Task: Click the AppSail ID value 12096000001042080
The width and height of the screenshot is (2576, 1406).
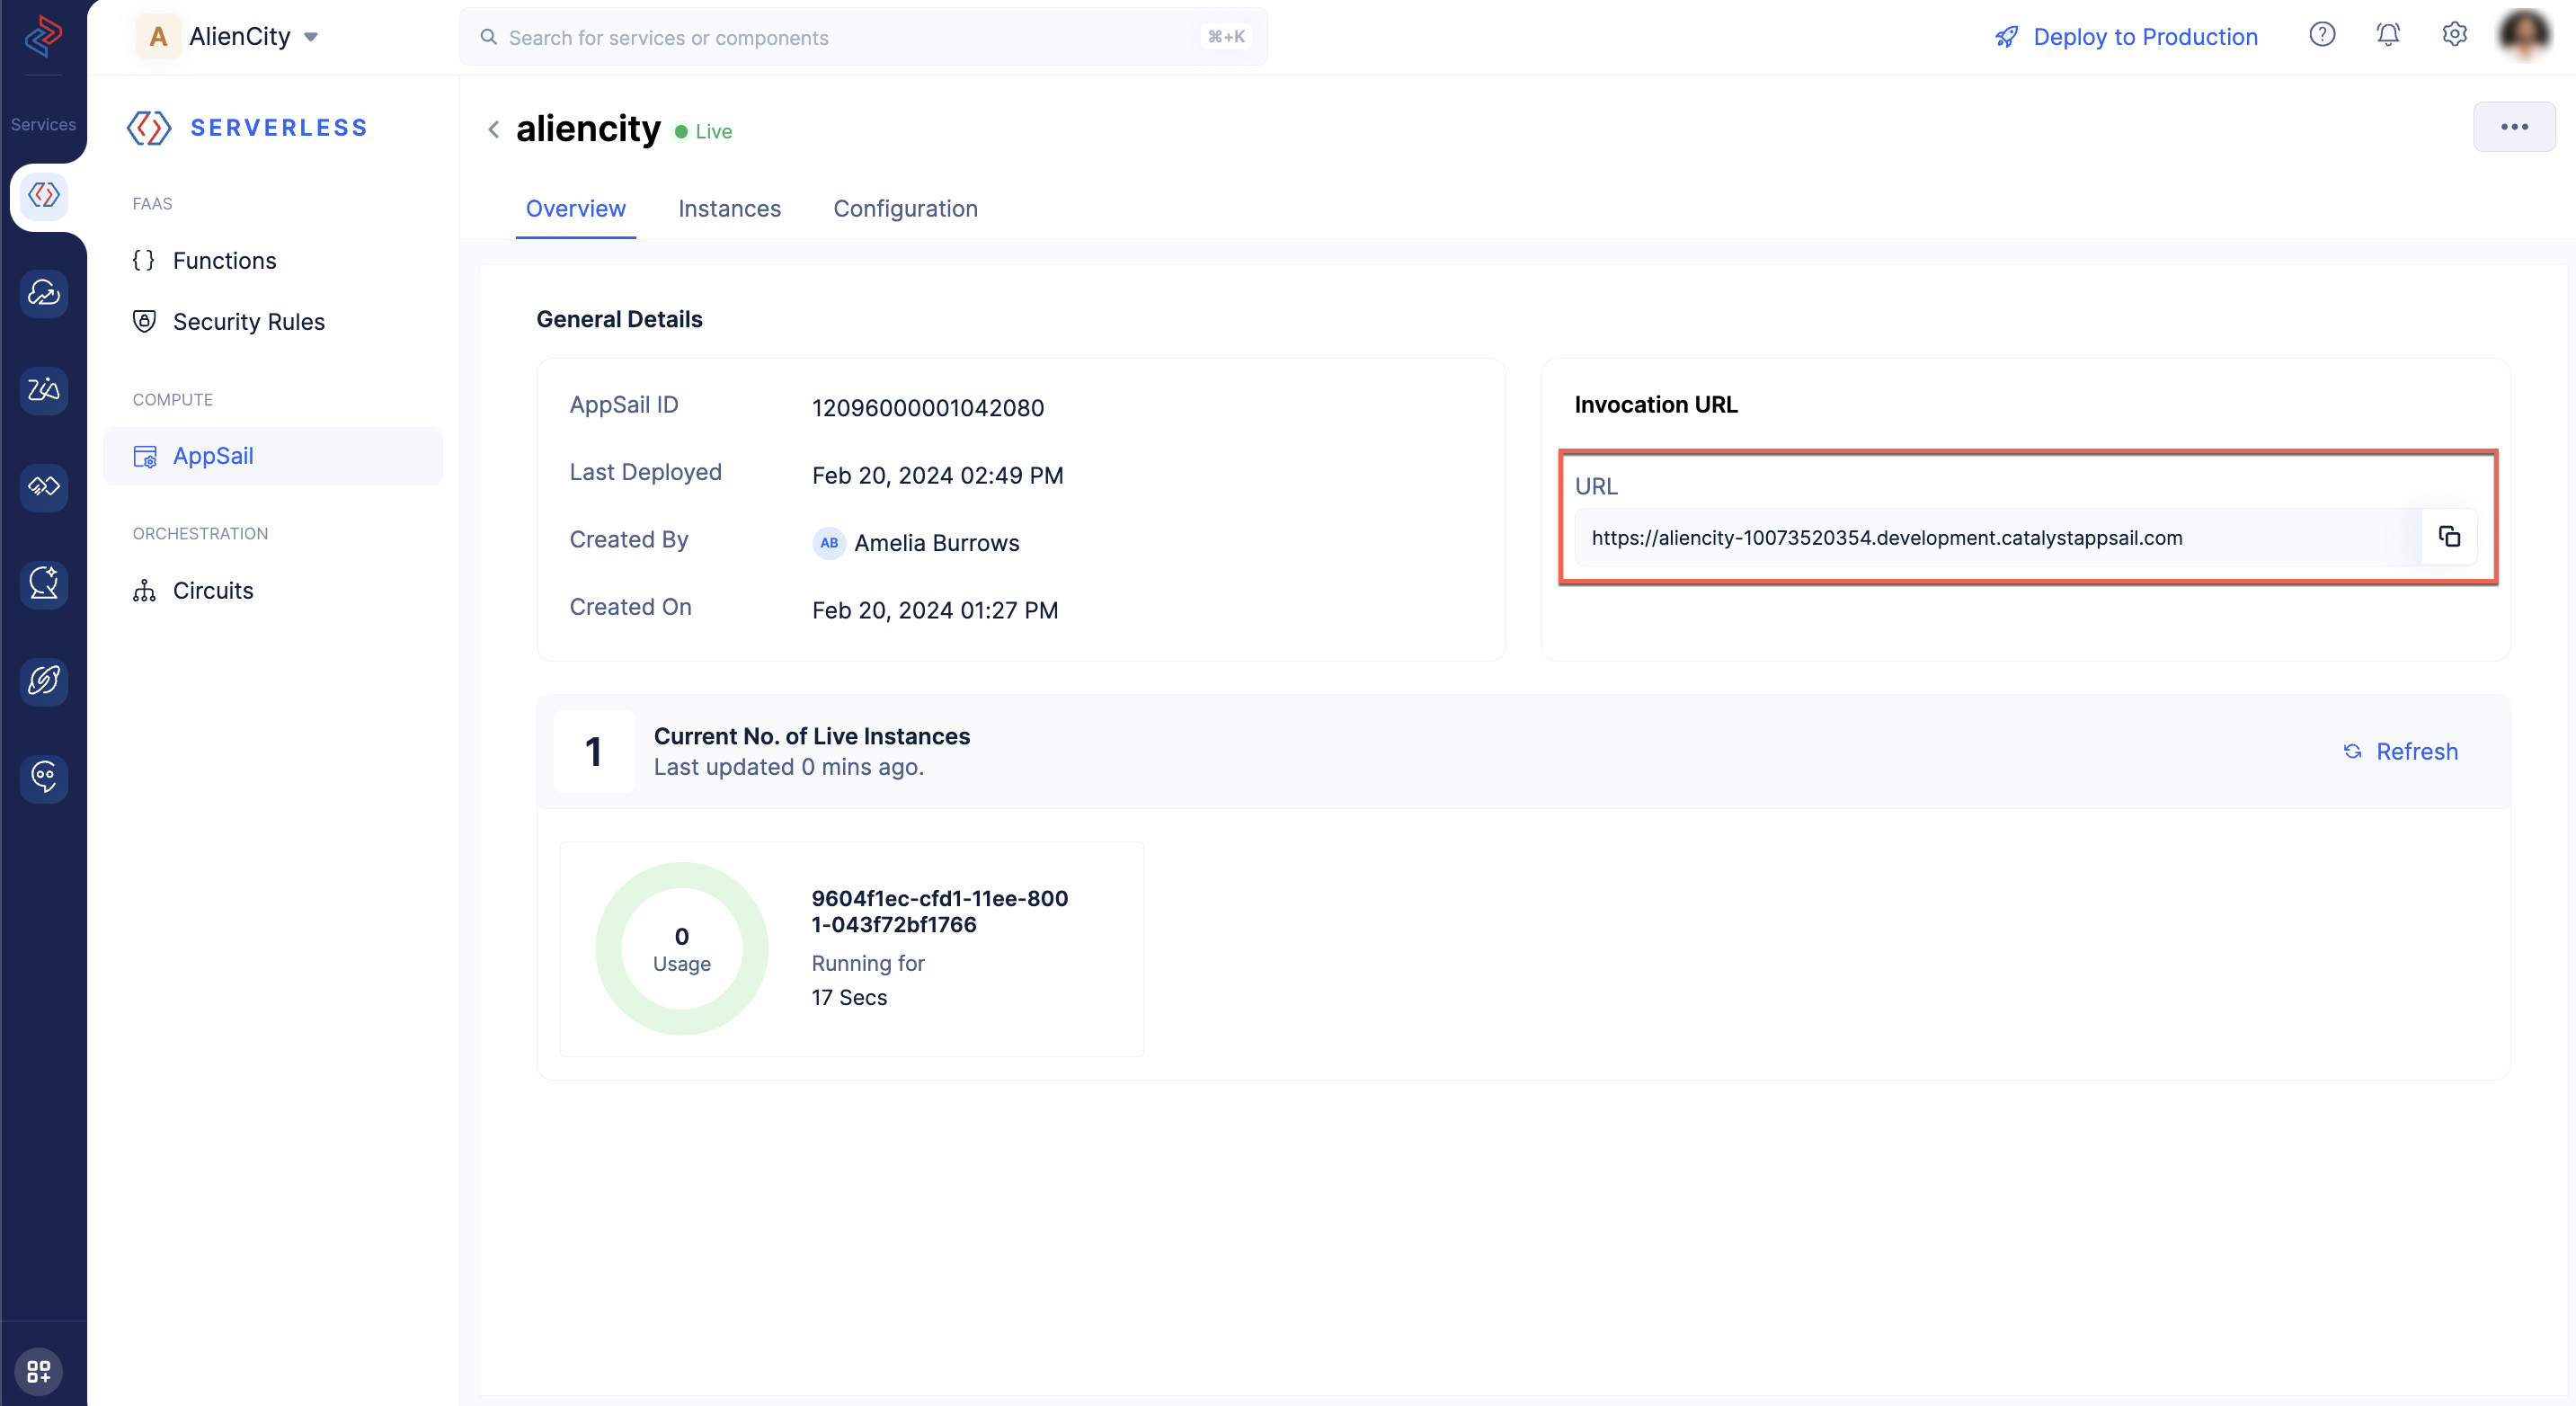Action: coord(928,408)
